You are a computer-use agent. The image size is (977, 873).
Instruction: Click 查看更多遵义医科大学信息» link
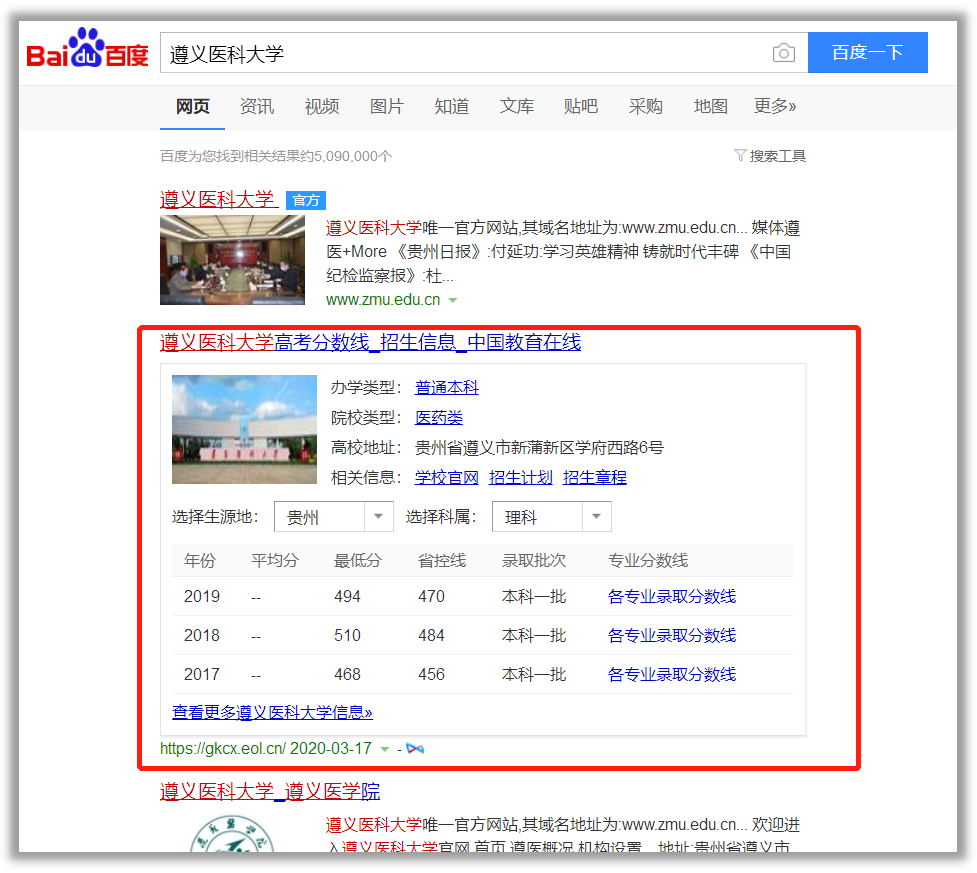[x=272, y=712]
